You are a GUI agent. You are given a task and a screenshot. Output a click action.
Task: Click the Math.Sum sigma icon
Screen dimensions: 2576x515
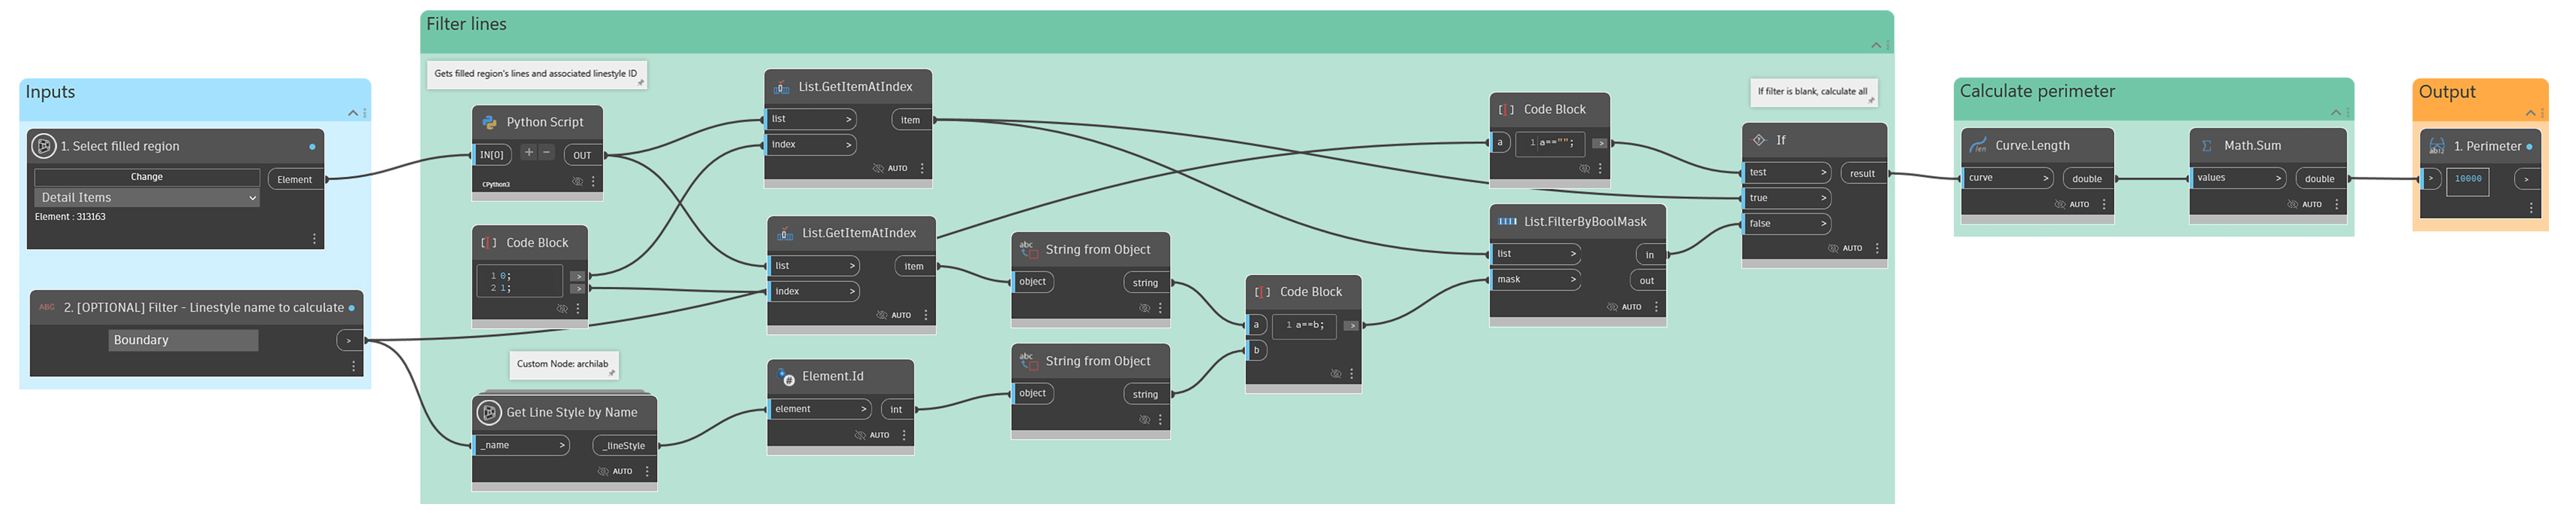click(2206, 146)
